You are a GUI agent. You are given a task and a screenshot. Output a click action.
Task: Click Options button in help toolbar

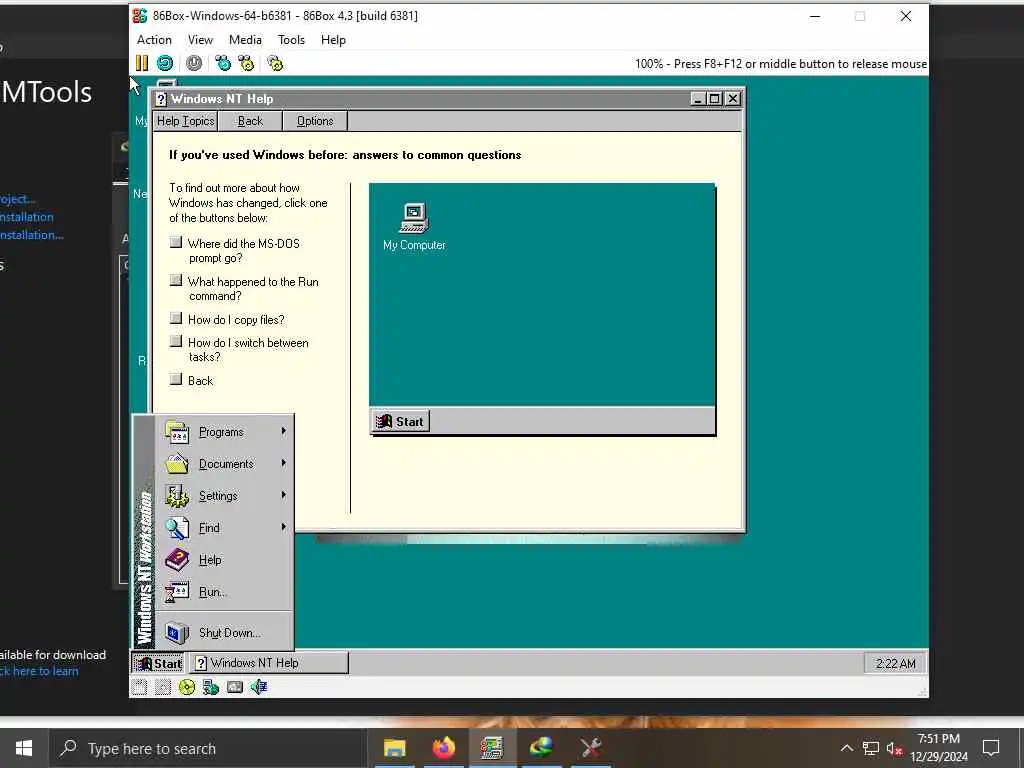(315, 121)
